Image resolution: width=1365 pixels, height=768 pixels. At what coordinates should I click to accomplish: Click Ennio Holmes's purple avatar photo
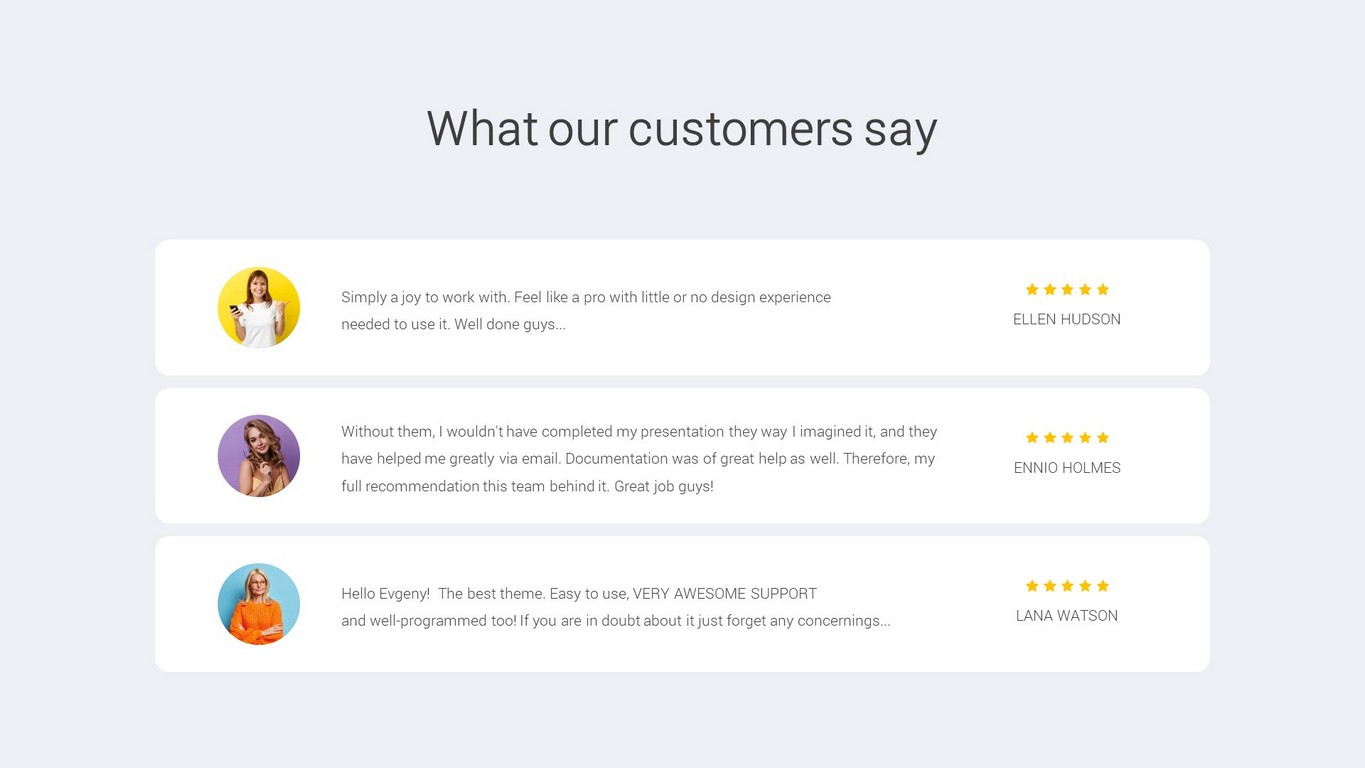tap(259, 456)
